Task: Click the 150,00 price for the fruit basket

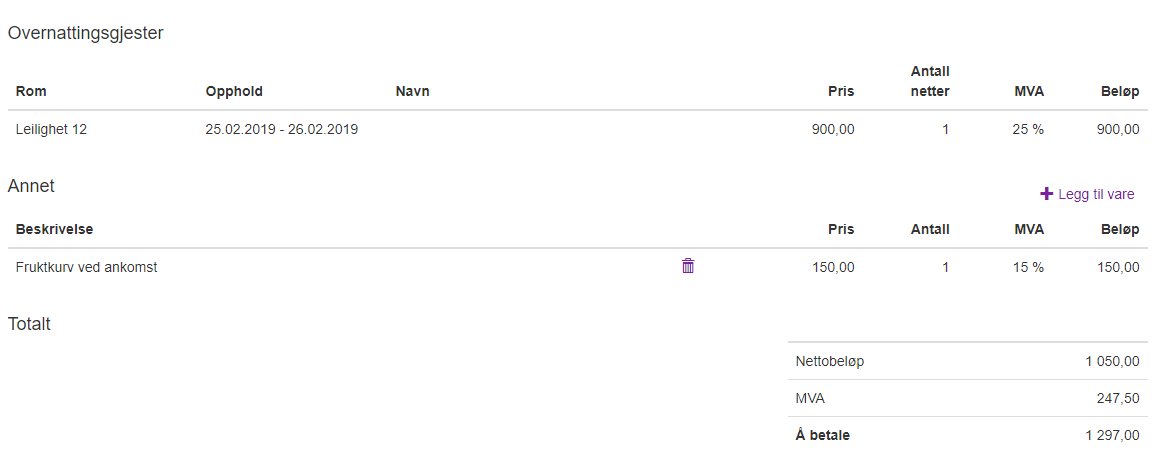Action: 832,267
